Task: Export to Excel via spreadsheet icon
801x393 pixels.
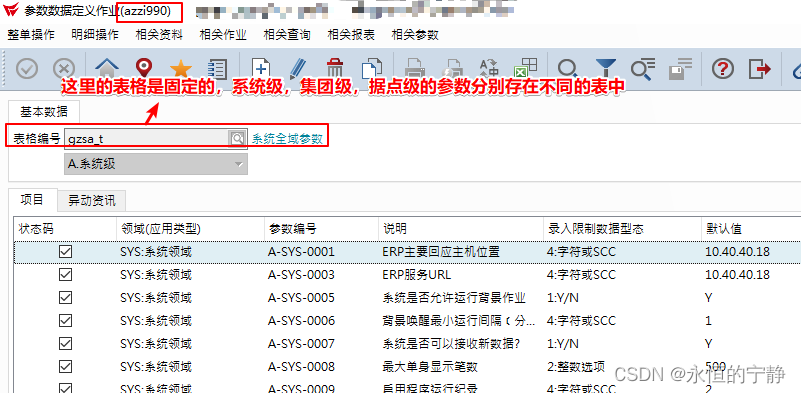Action: coord(526,68)
